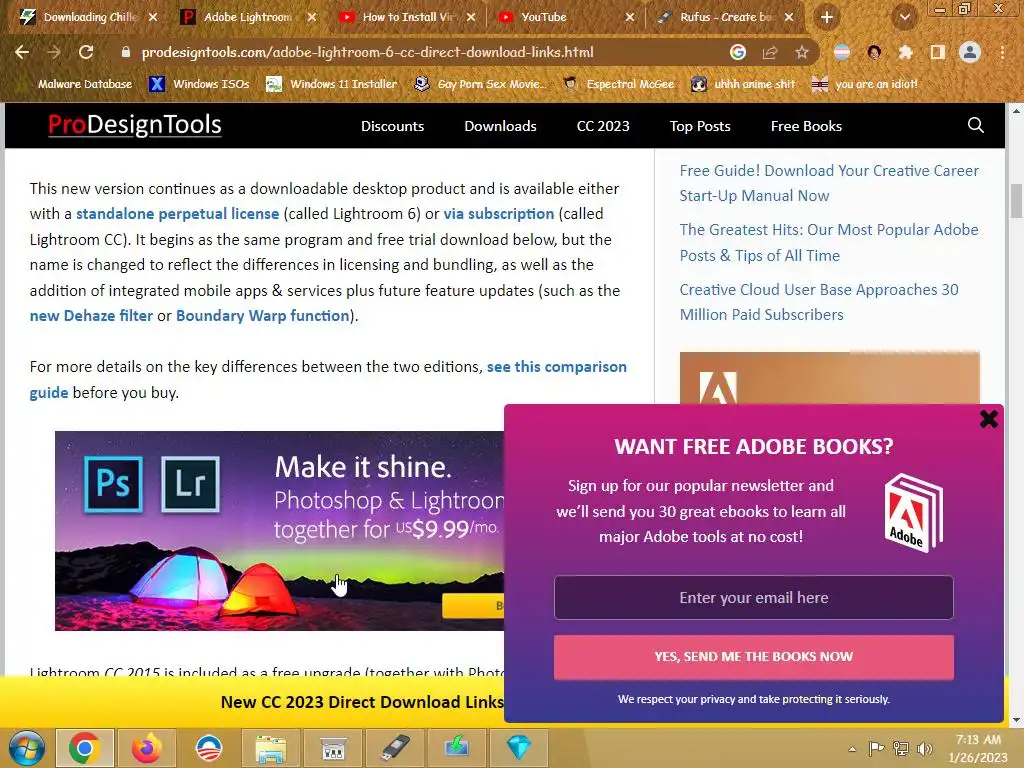This screenshot has height=768, width=1024.
Task: Open Espectral McGee bookmark
Action: pos(618,84)
